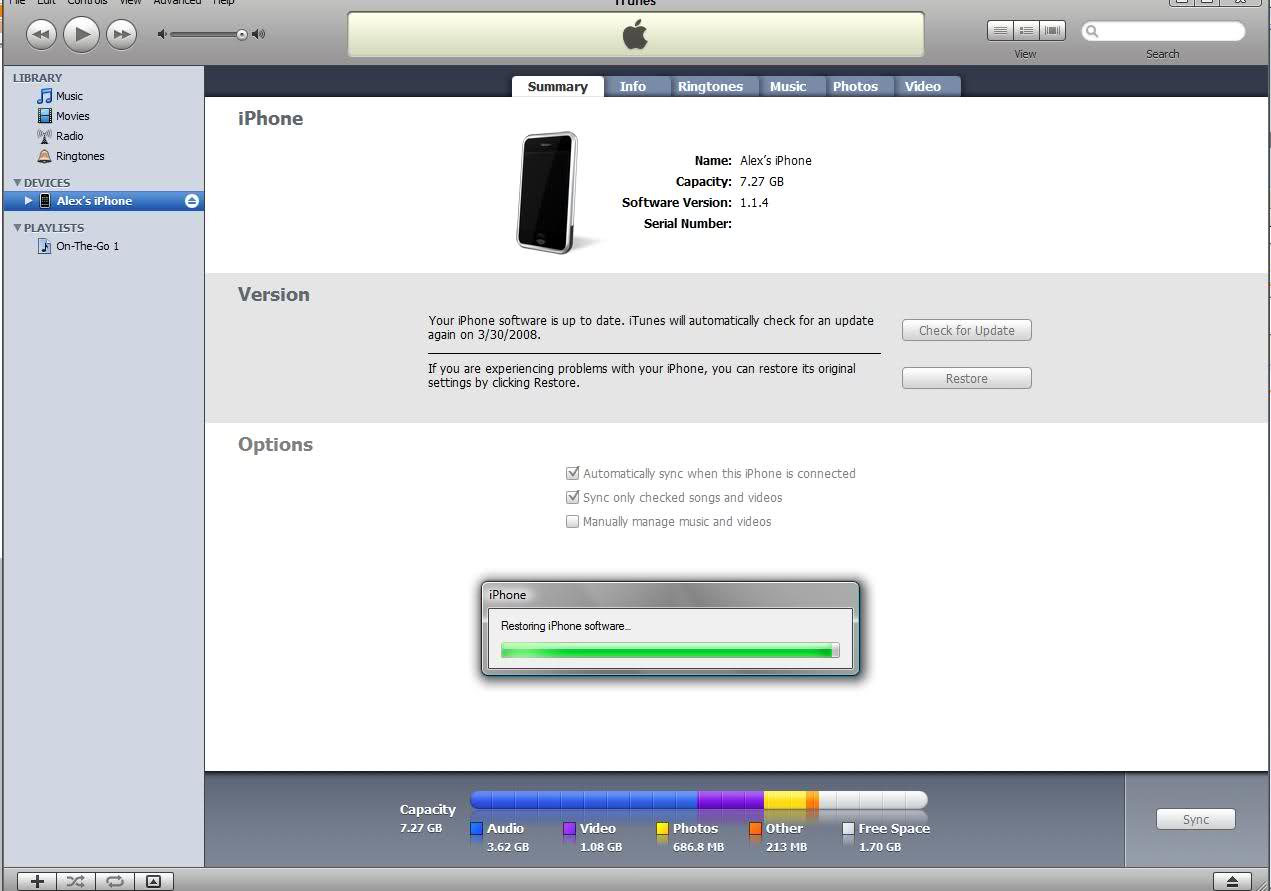Switch to list view button
The image size is (1271, 891).
click(x=1000, y=31)
